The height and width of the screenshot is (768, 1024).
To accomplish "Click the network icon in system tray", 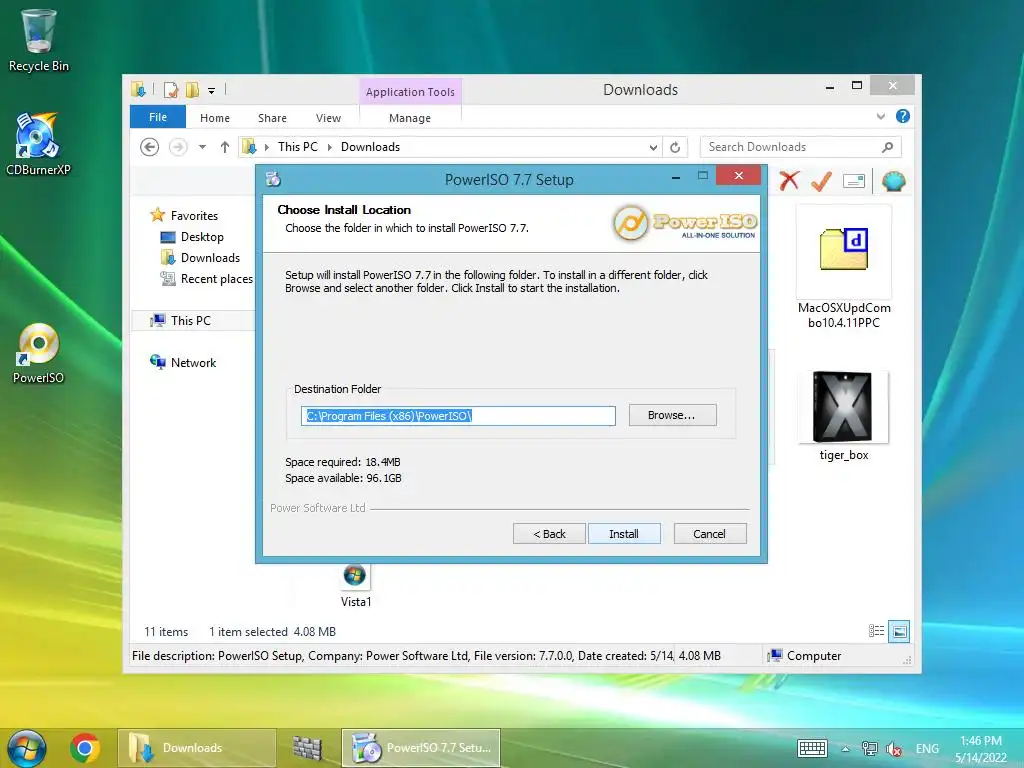I will [869, 748].
